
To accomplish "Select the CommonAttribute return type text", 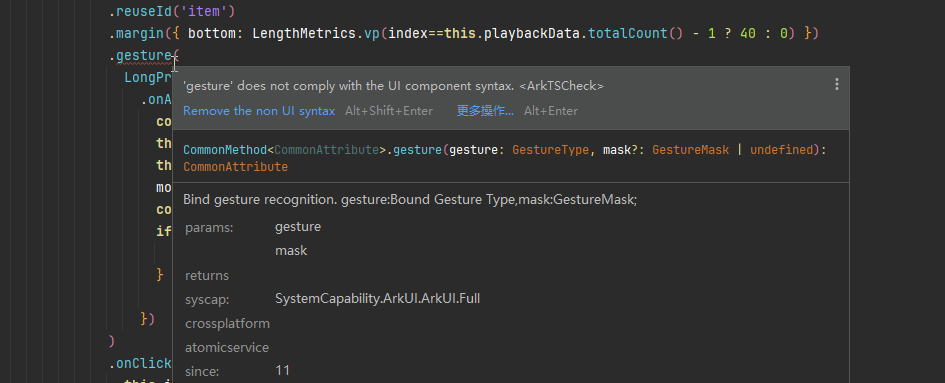I will (236, 166).
